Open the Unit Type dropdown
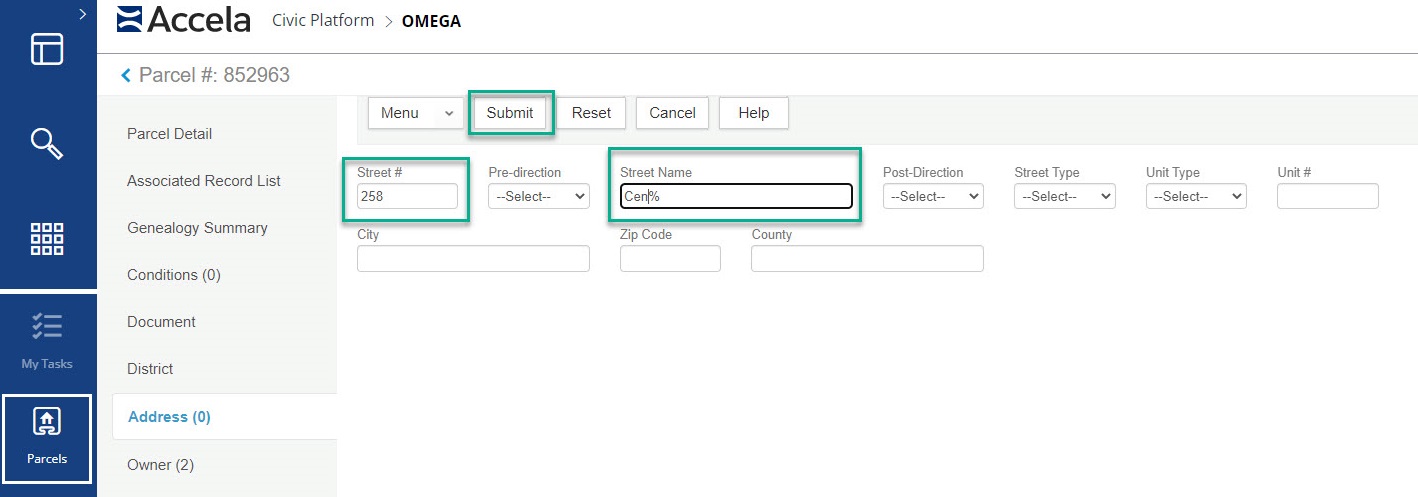 click(1195, 197)
